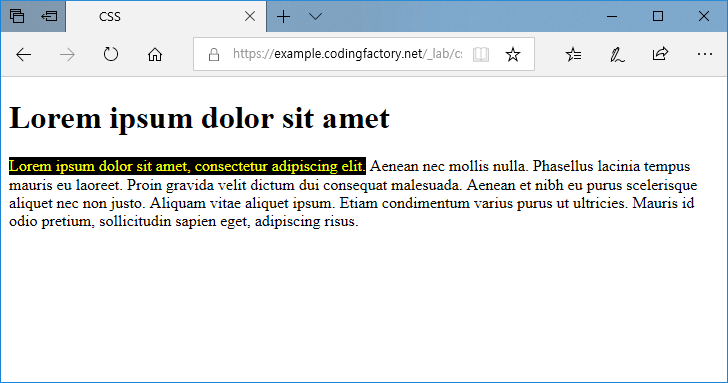Click text 'sollicitudin sapien eget, adipiscing risus.'
The image size is (728, 383).
(x=229, y=221)
